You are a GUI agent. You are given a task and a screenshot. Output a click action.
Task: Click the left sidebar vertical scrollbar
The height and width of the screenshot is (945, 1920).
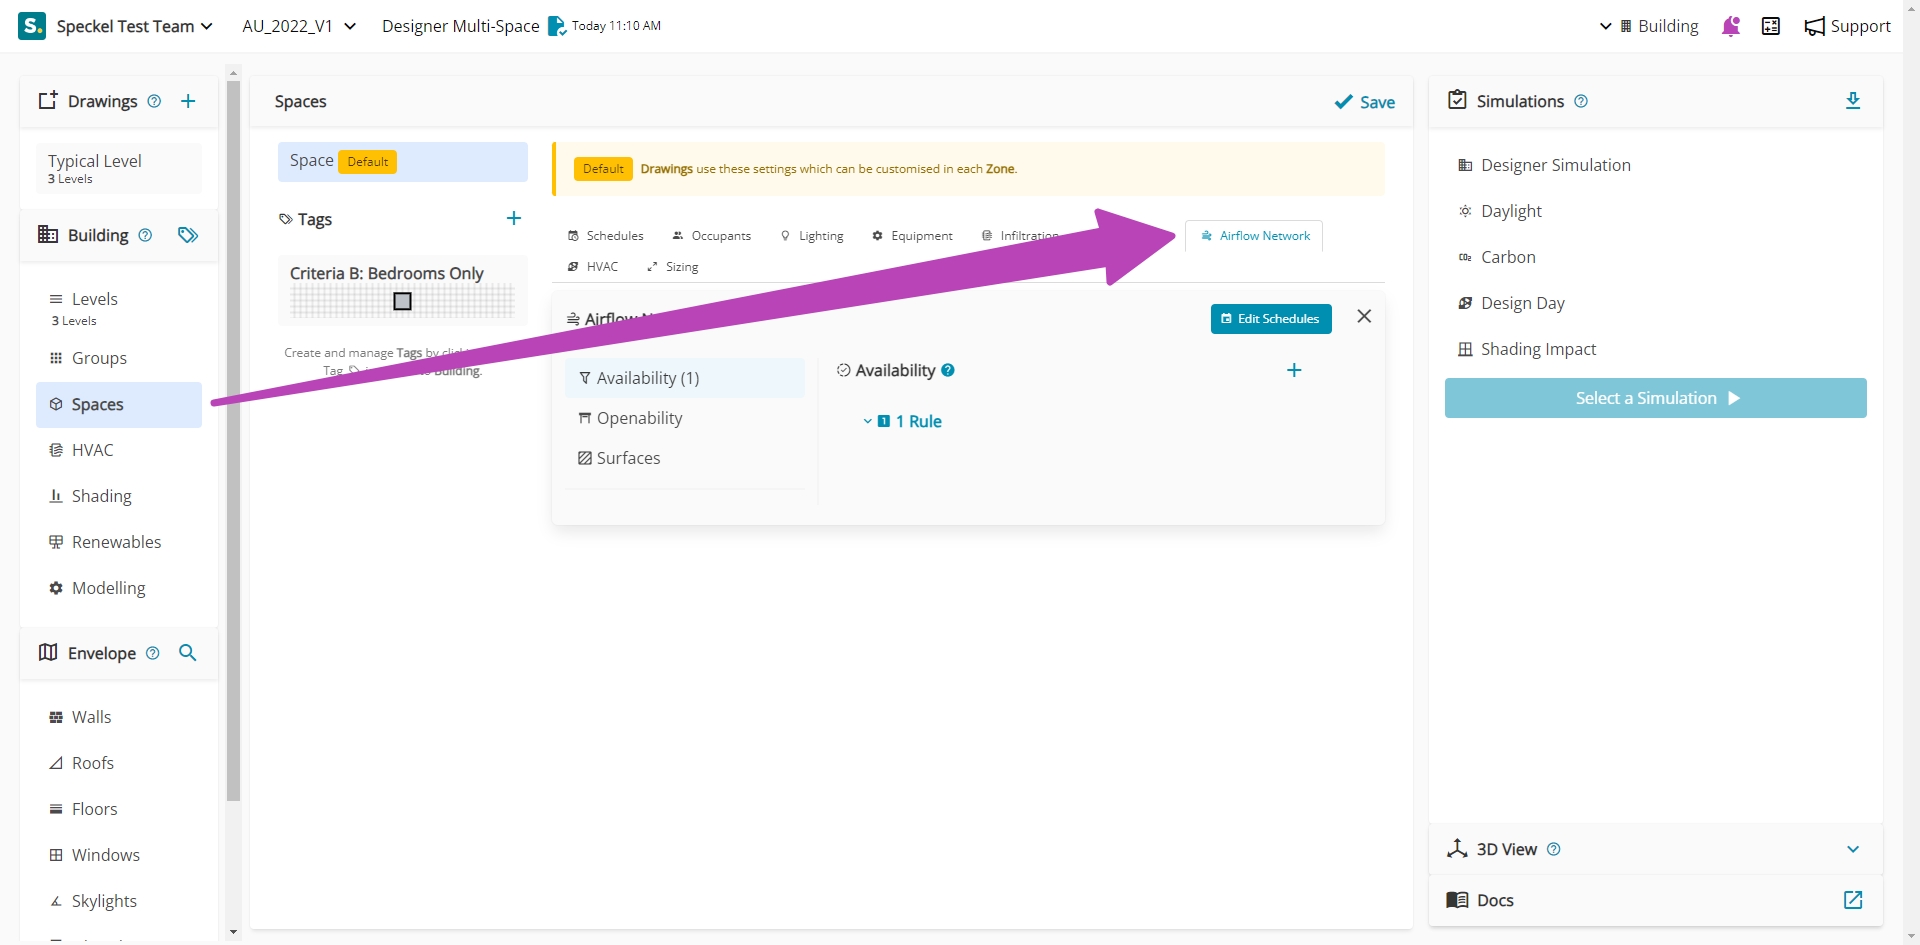pos(233,440)
